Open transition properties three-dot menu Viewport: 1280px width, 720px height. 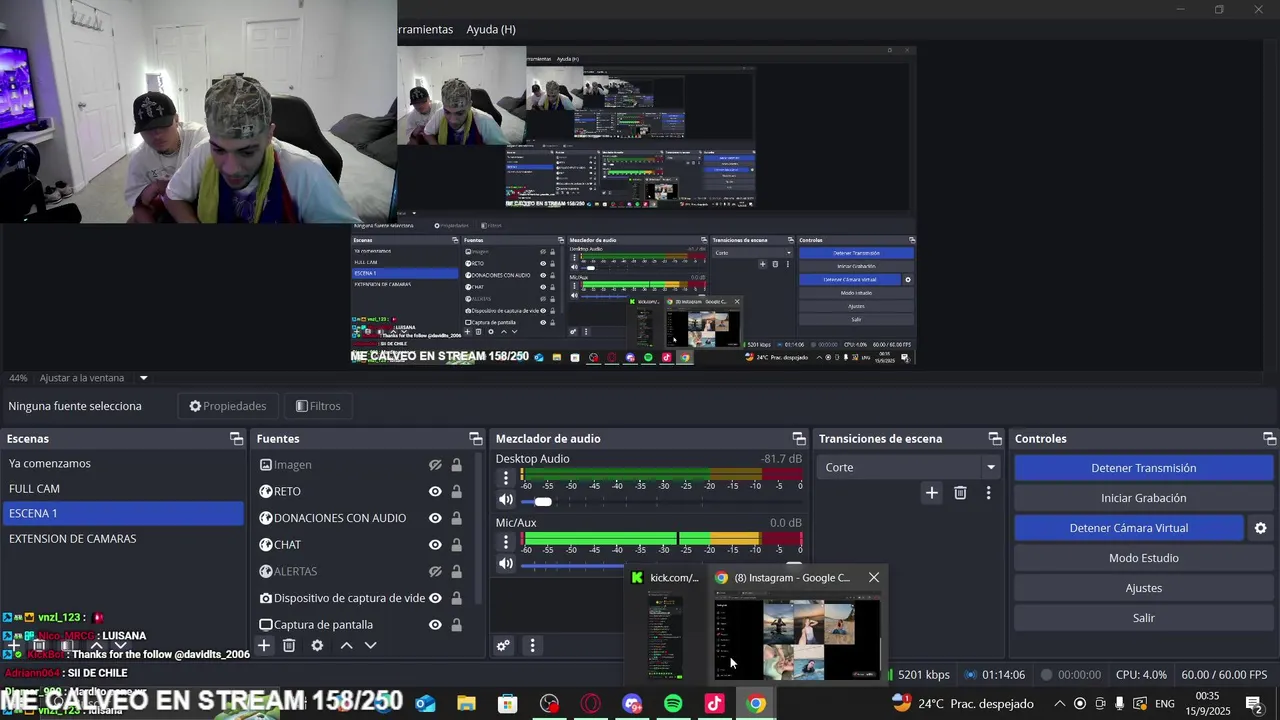[988, 493]
